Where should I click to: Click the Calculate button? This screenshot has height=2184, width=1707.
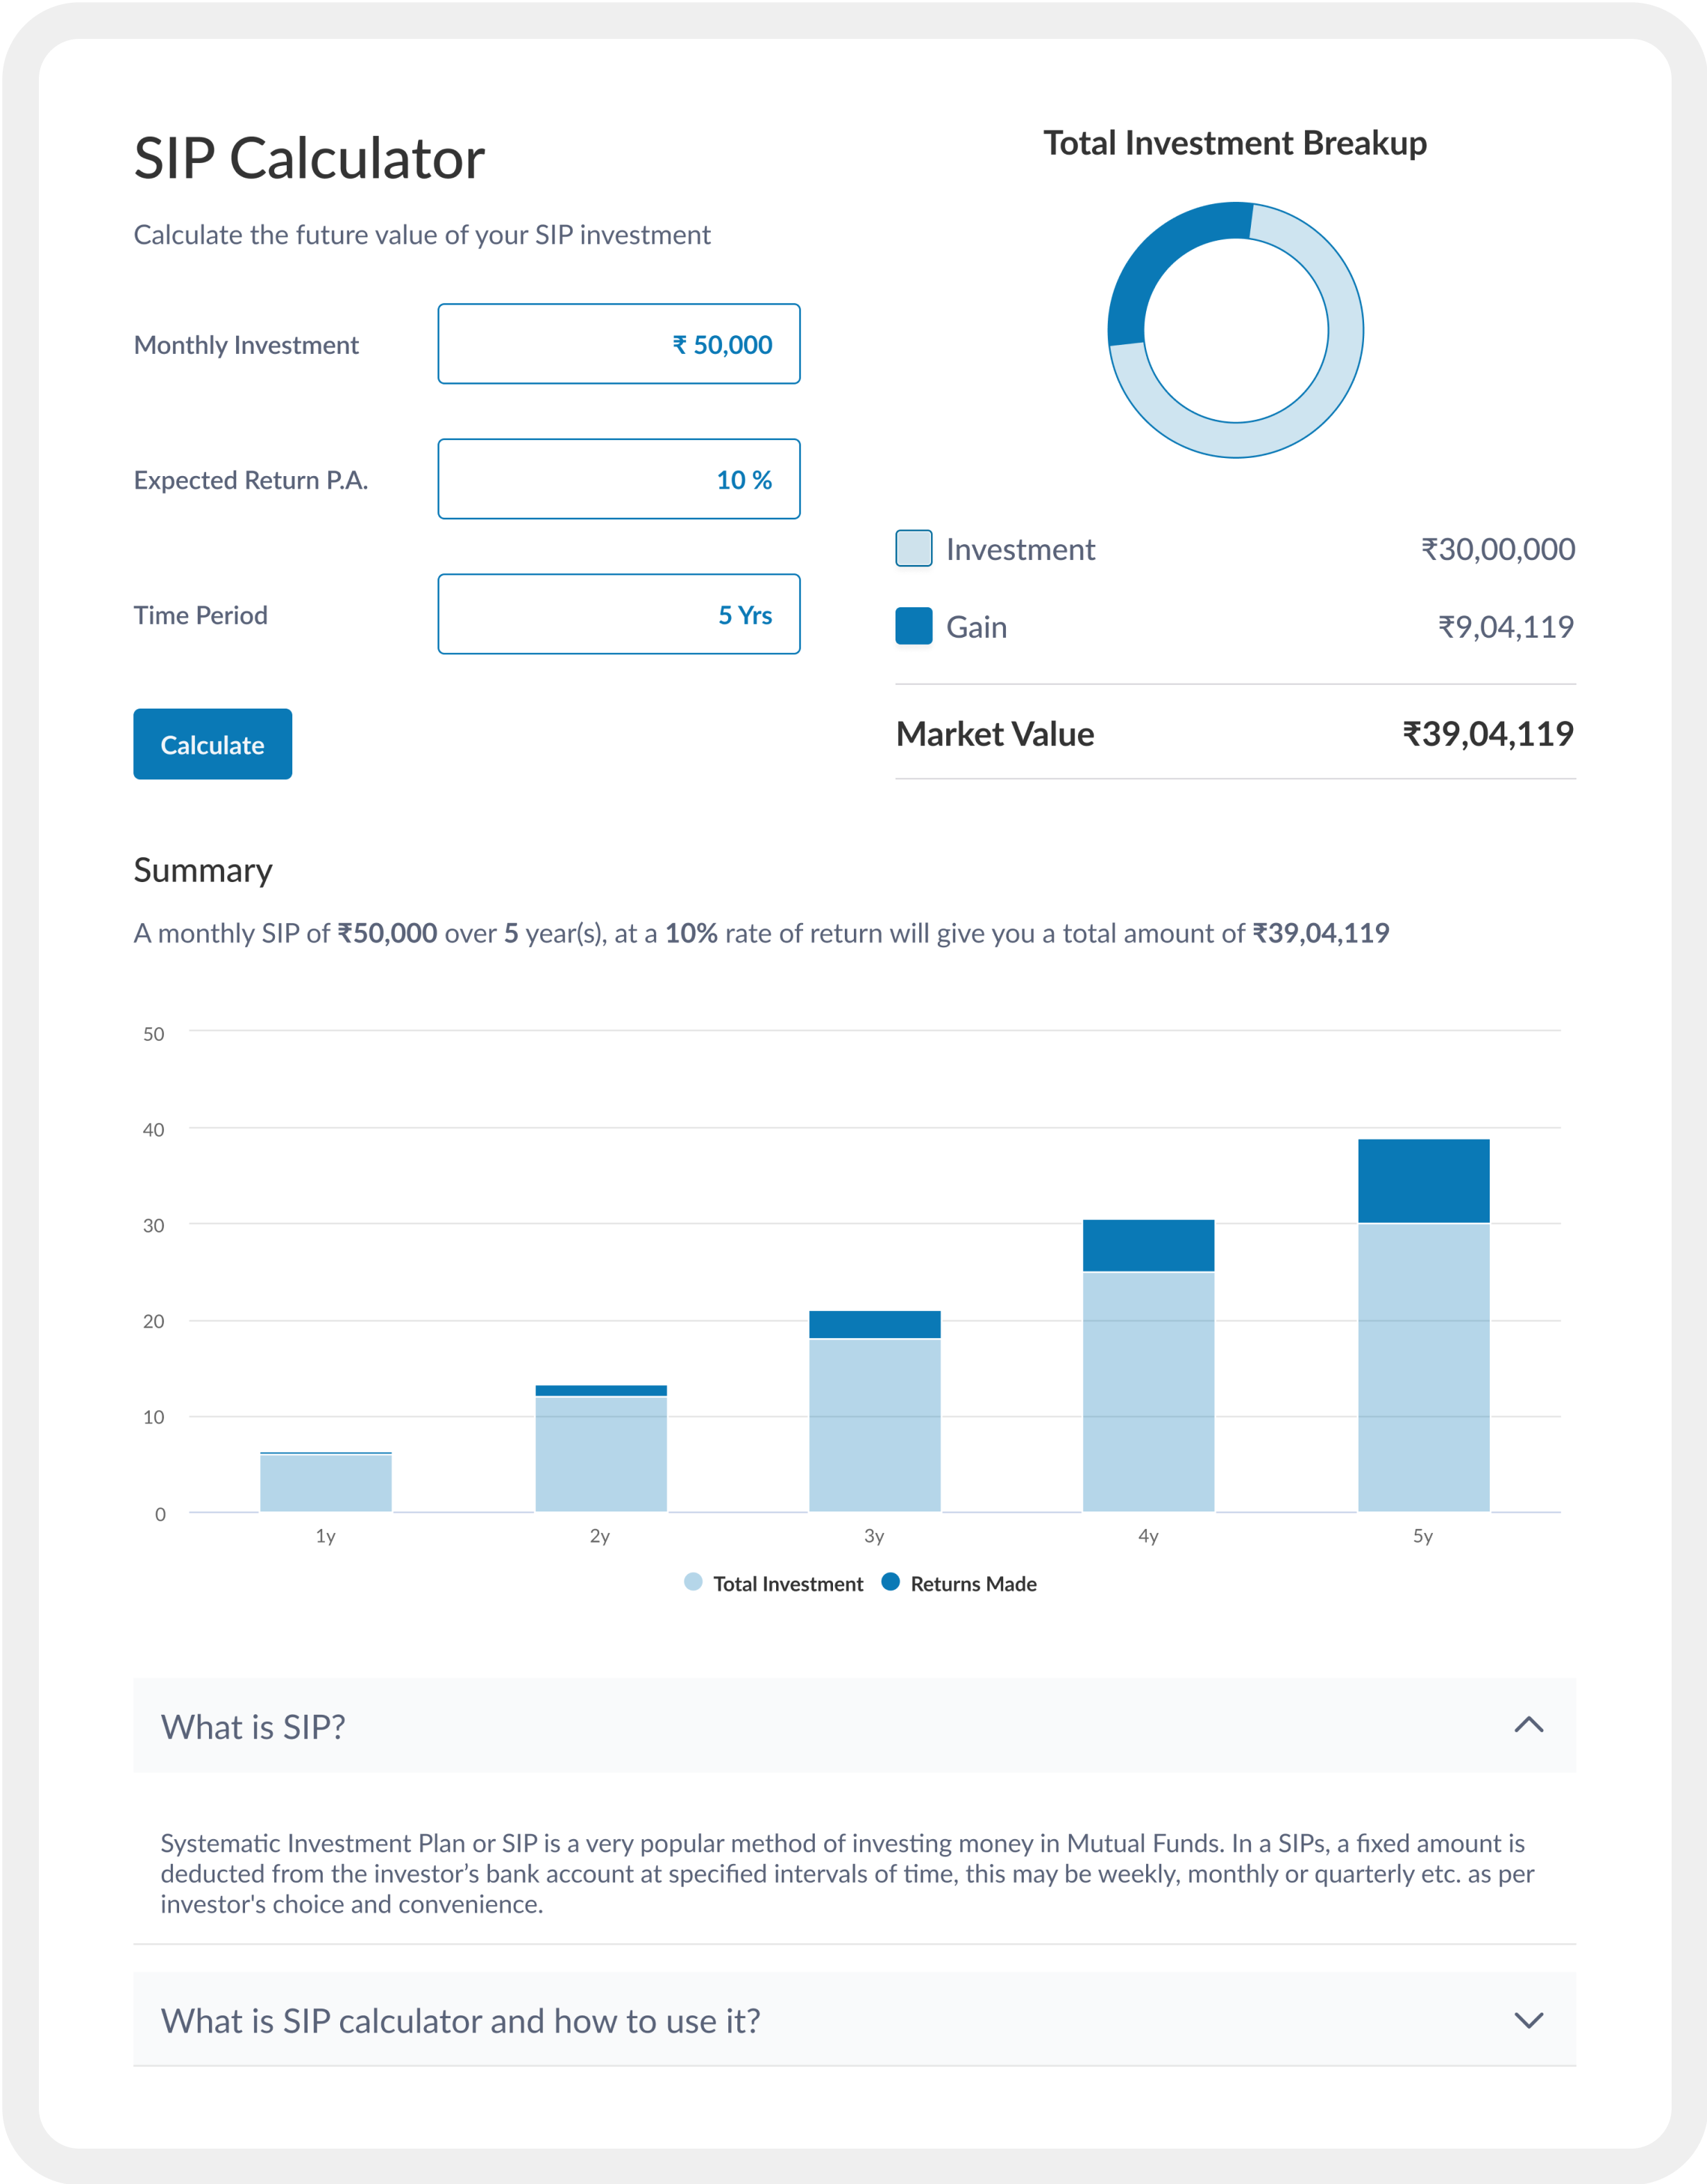212,744
